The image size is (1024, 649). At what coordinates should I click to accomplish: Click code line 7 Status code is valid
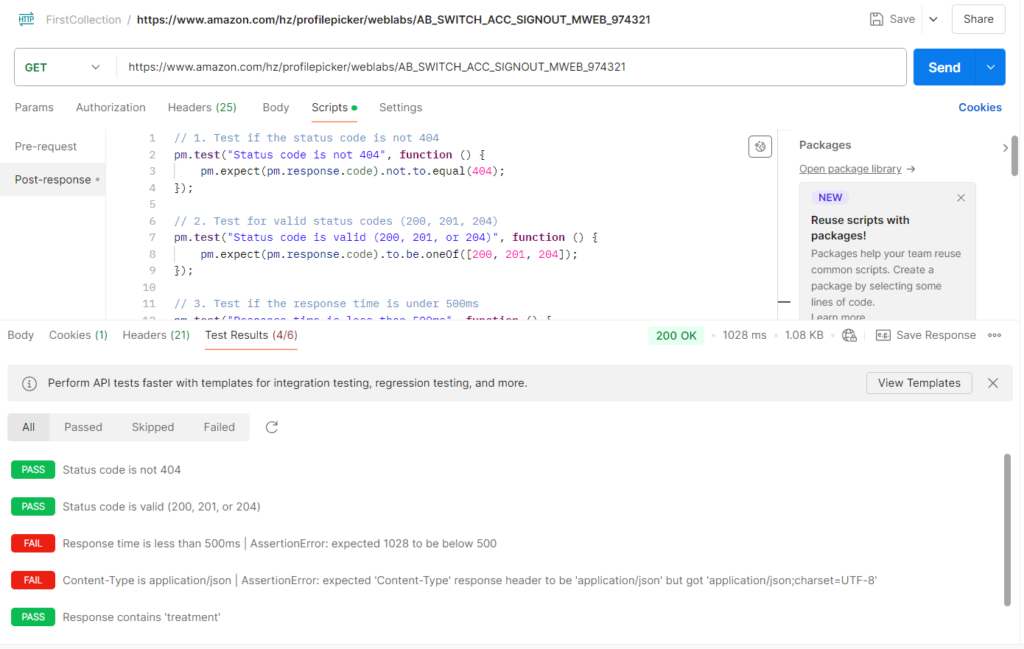tap(386, 238)
